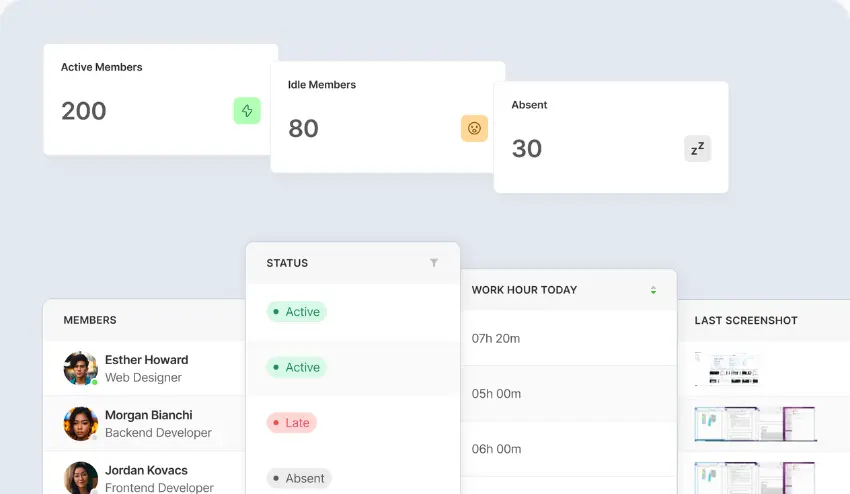
Task: Click the Web Designer role text
Action: pos(143,377)
